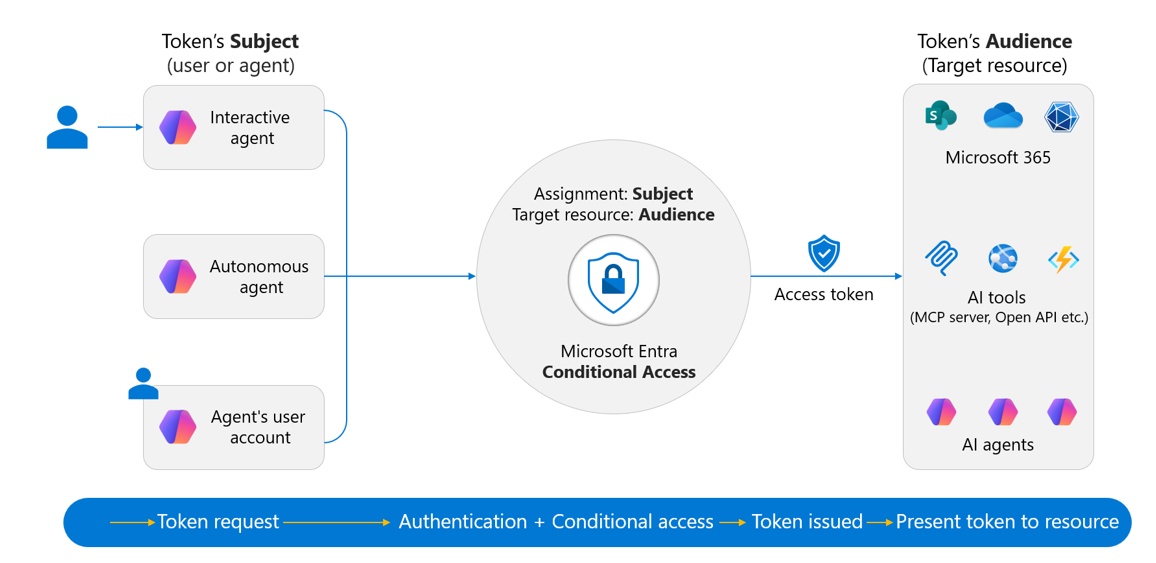
Task: Click the "Token's Subject" heading
Action: click(x=231, y=41)
